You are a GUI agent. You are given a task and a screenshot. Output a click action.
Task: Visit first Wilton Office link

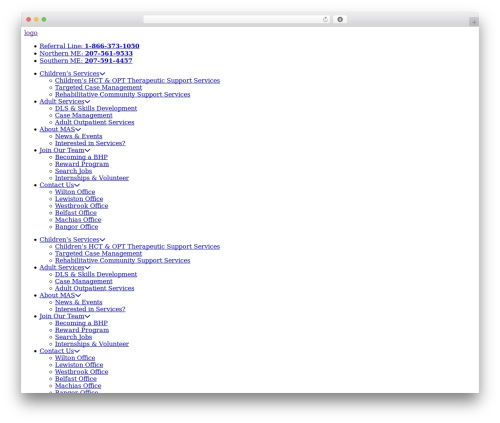(75, 192)
